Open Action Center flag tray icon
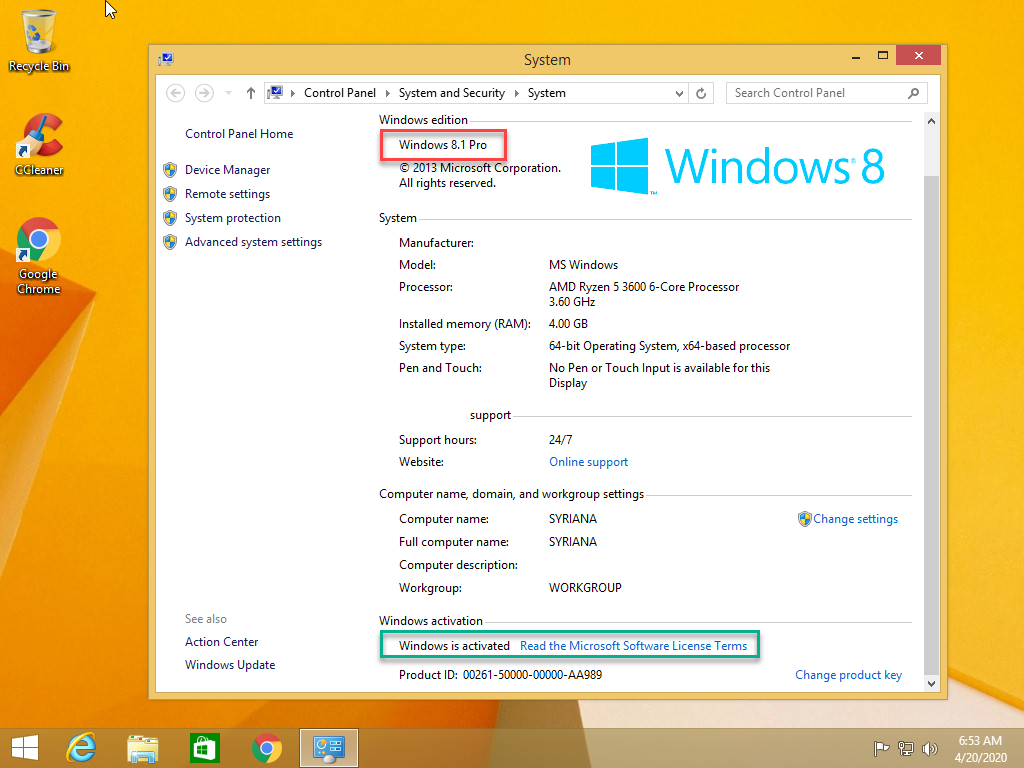Screen dimensions: 1024x768 pos(882,748)
